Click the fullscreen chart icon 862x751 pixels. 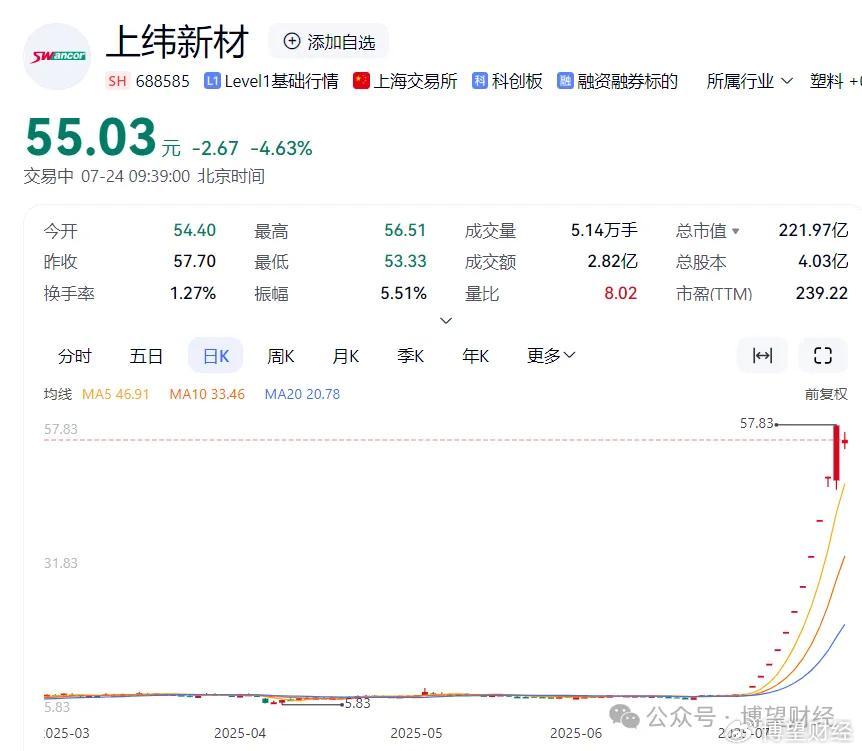[822, 356]
